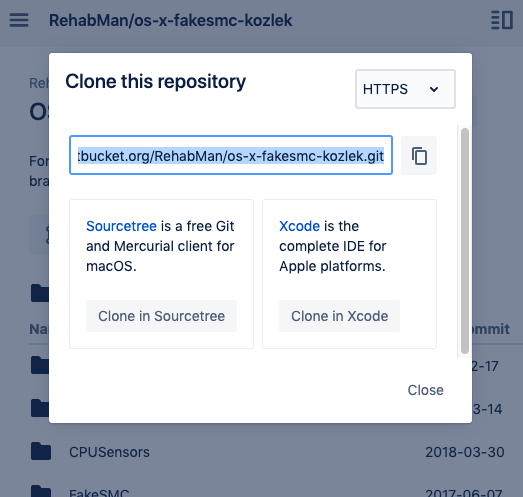This screenshot has height=497, width=523.
Task: Click the partially hidden Commit column header
Action: click(x=491, y=329)
